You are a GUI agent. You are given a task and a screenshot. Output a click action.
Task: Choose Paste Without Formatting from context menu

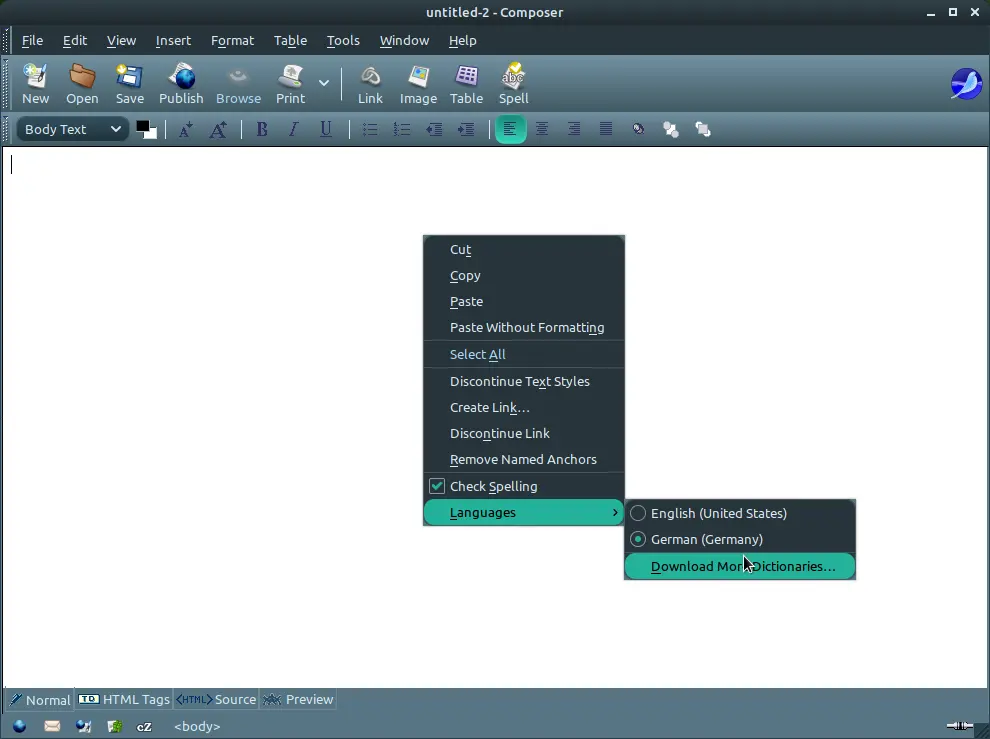pos(527,327)
